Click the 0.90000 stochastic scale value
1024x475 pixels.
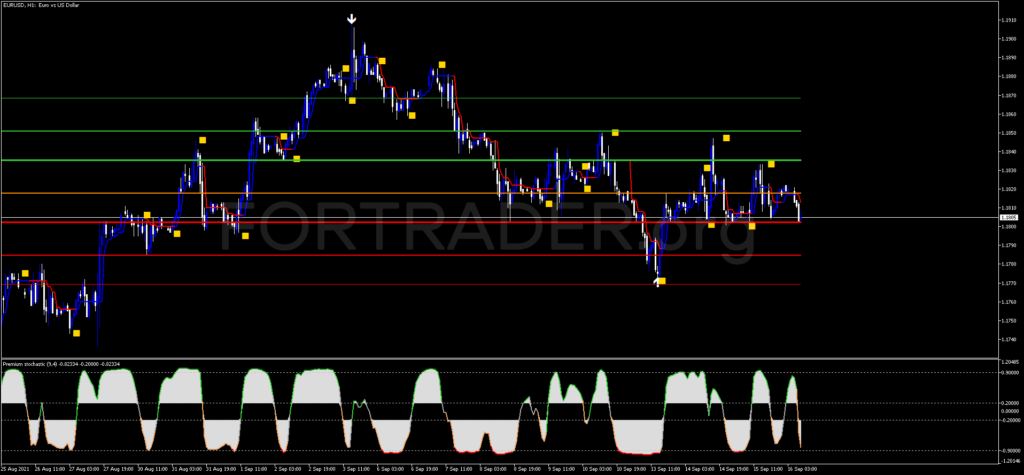(x=1010, y=372)
